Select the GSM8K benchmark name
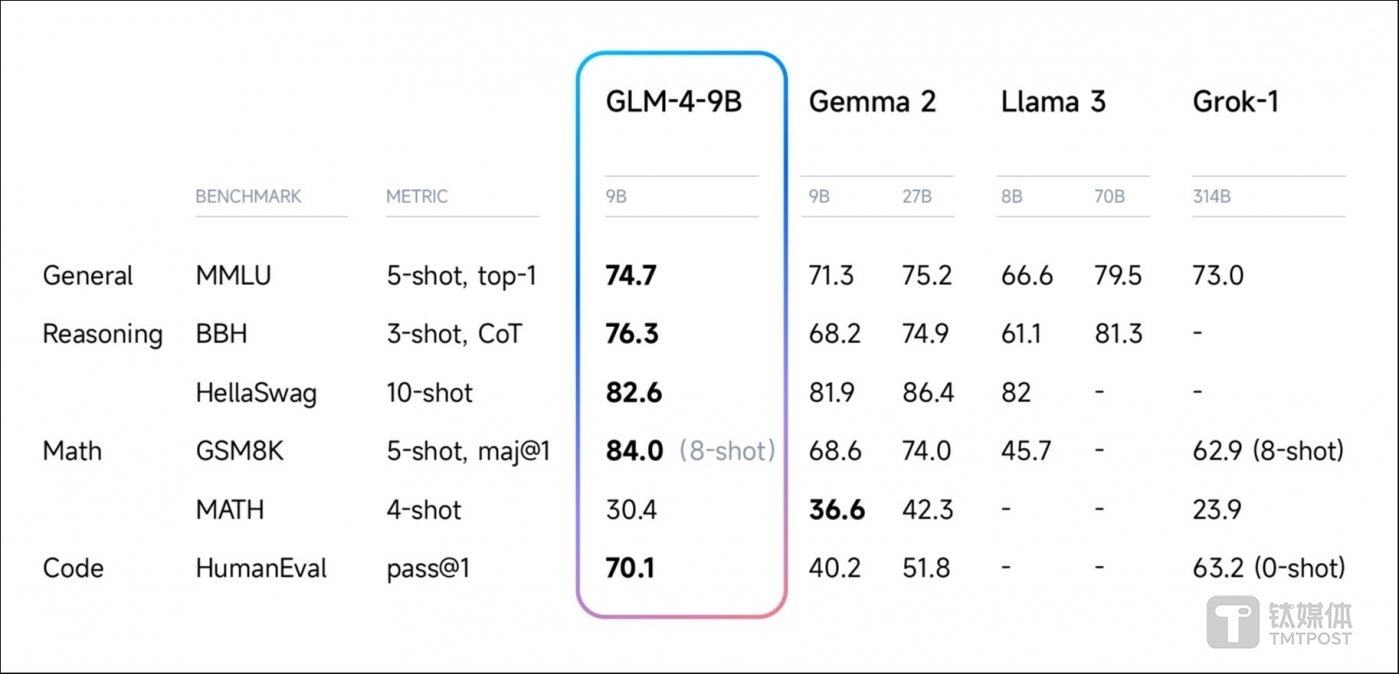The width and height of the screenshot is (1399, 674). click(x=240, y=451)
